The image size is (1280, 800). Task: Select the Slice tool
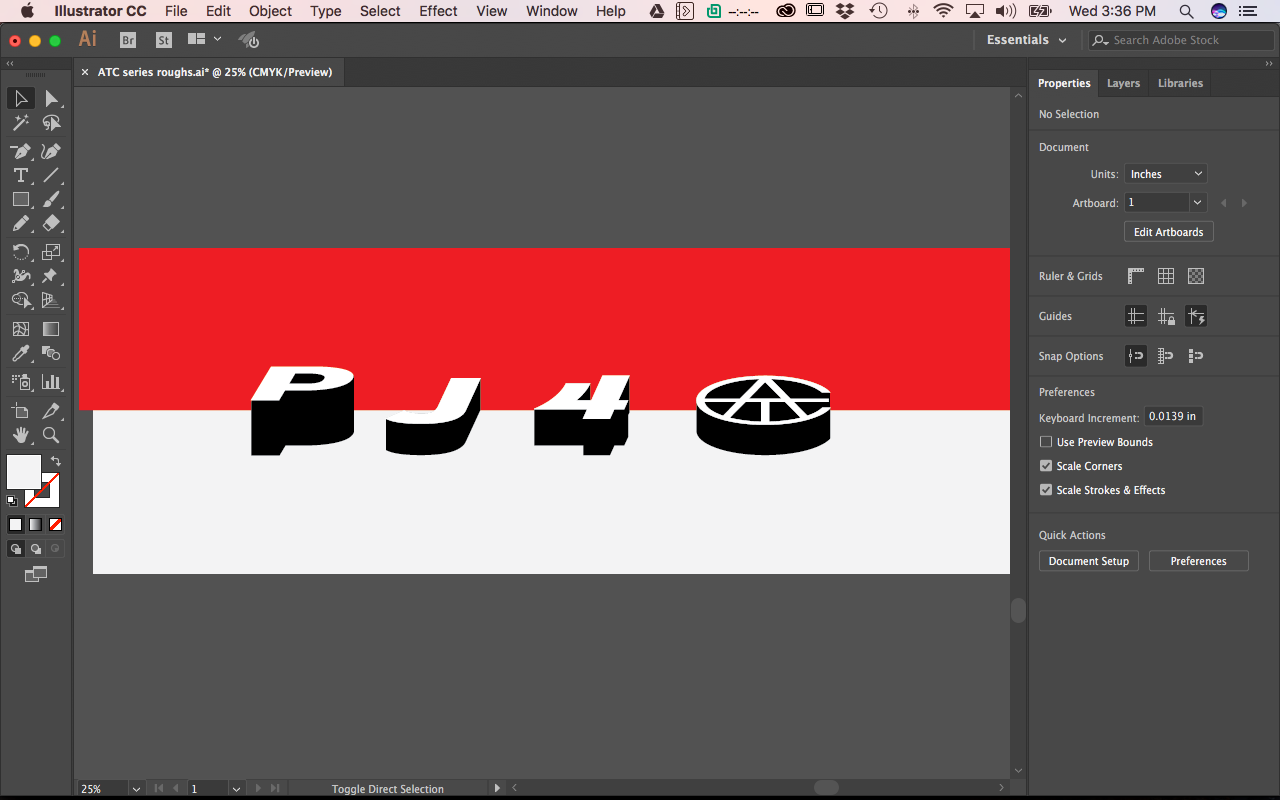pyautogui.click(x=51, y=411)
